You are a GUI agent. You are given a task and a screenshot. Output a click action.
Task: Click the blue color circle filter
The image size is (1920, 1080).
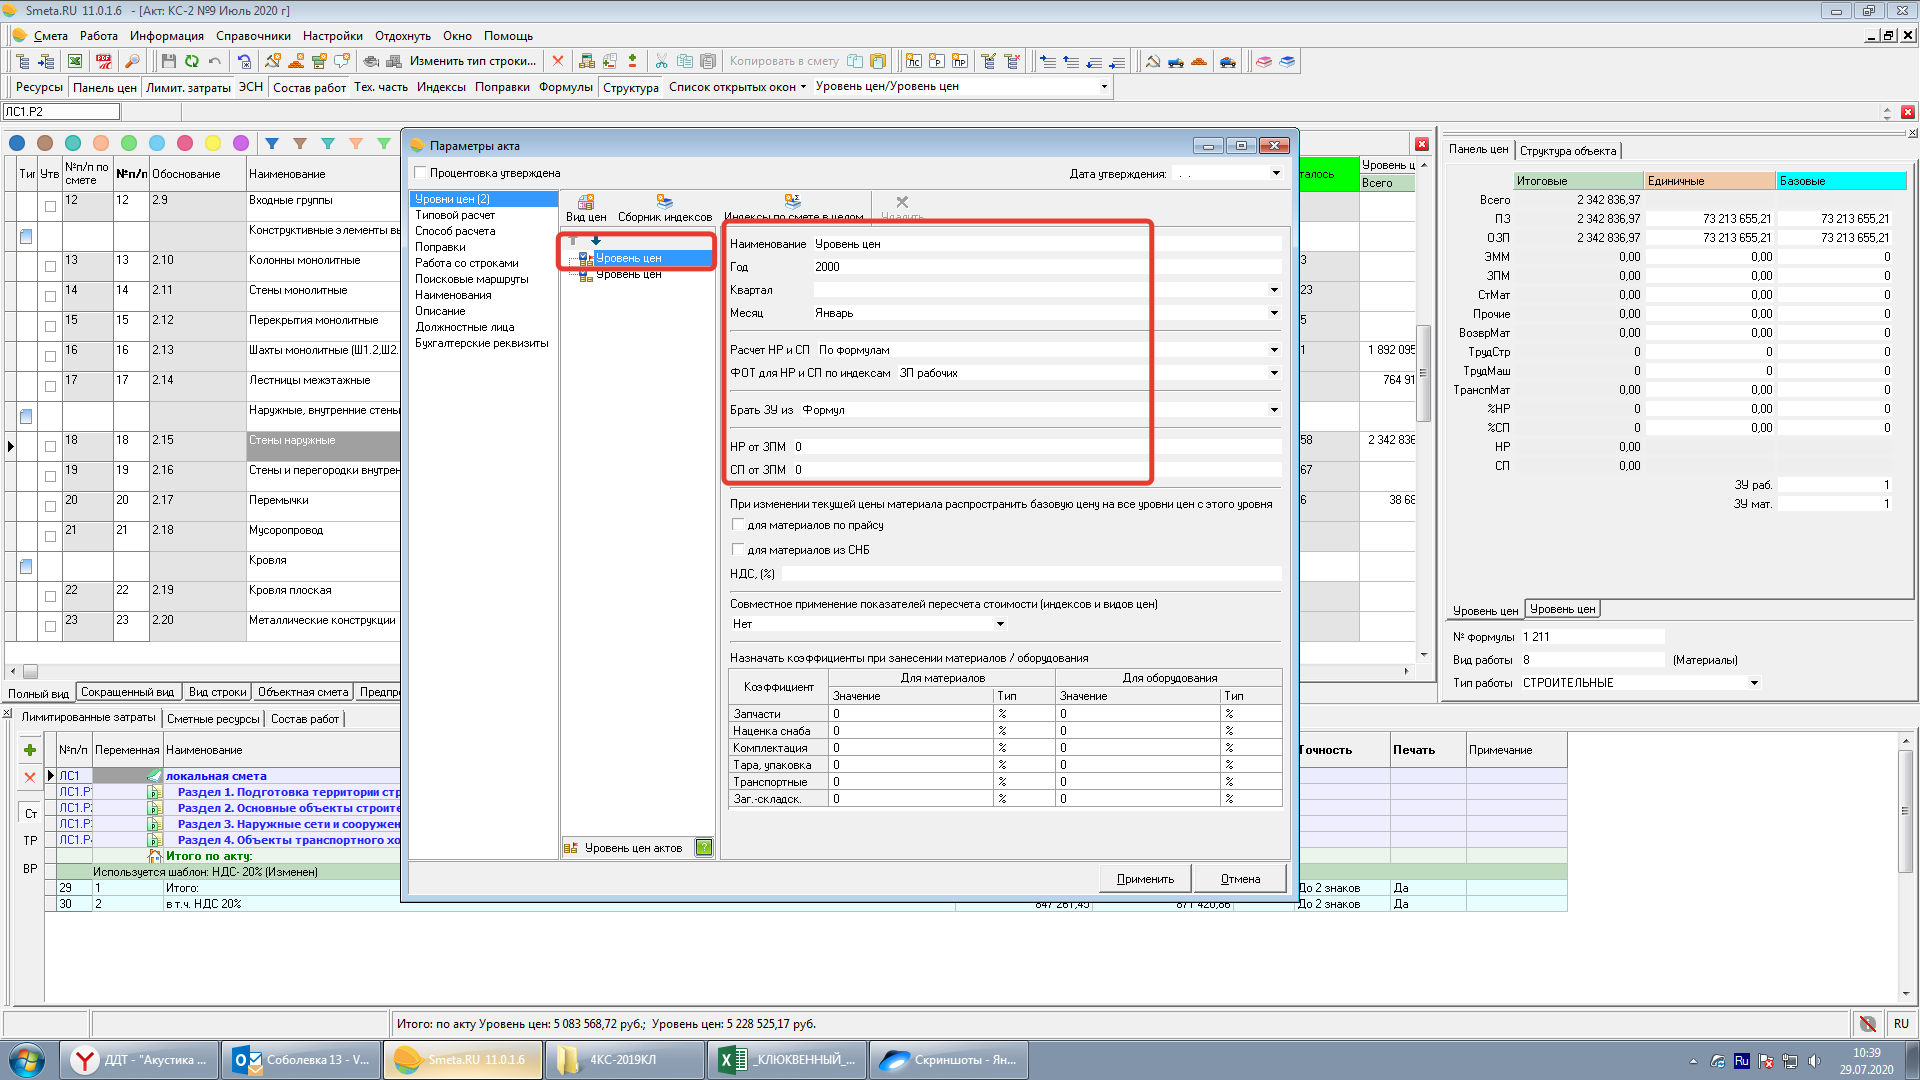point(17,143)
